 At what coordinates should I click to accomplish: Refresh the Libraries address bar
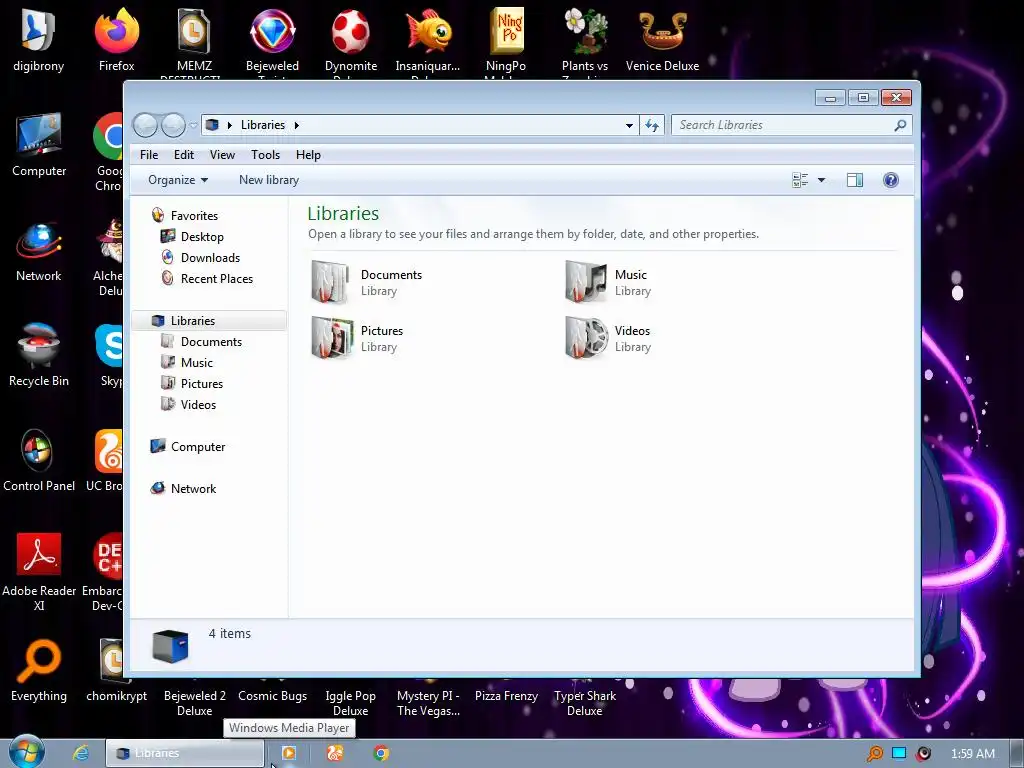pyautogui.click(x=652, y=125)
